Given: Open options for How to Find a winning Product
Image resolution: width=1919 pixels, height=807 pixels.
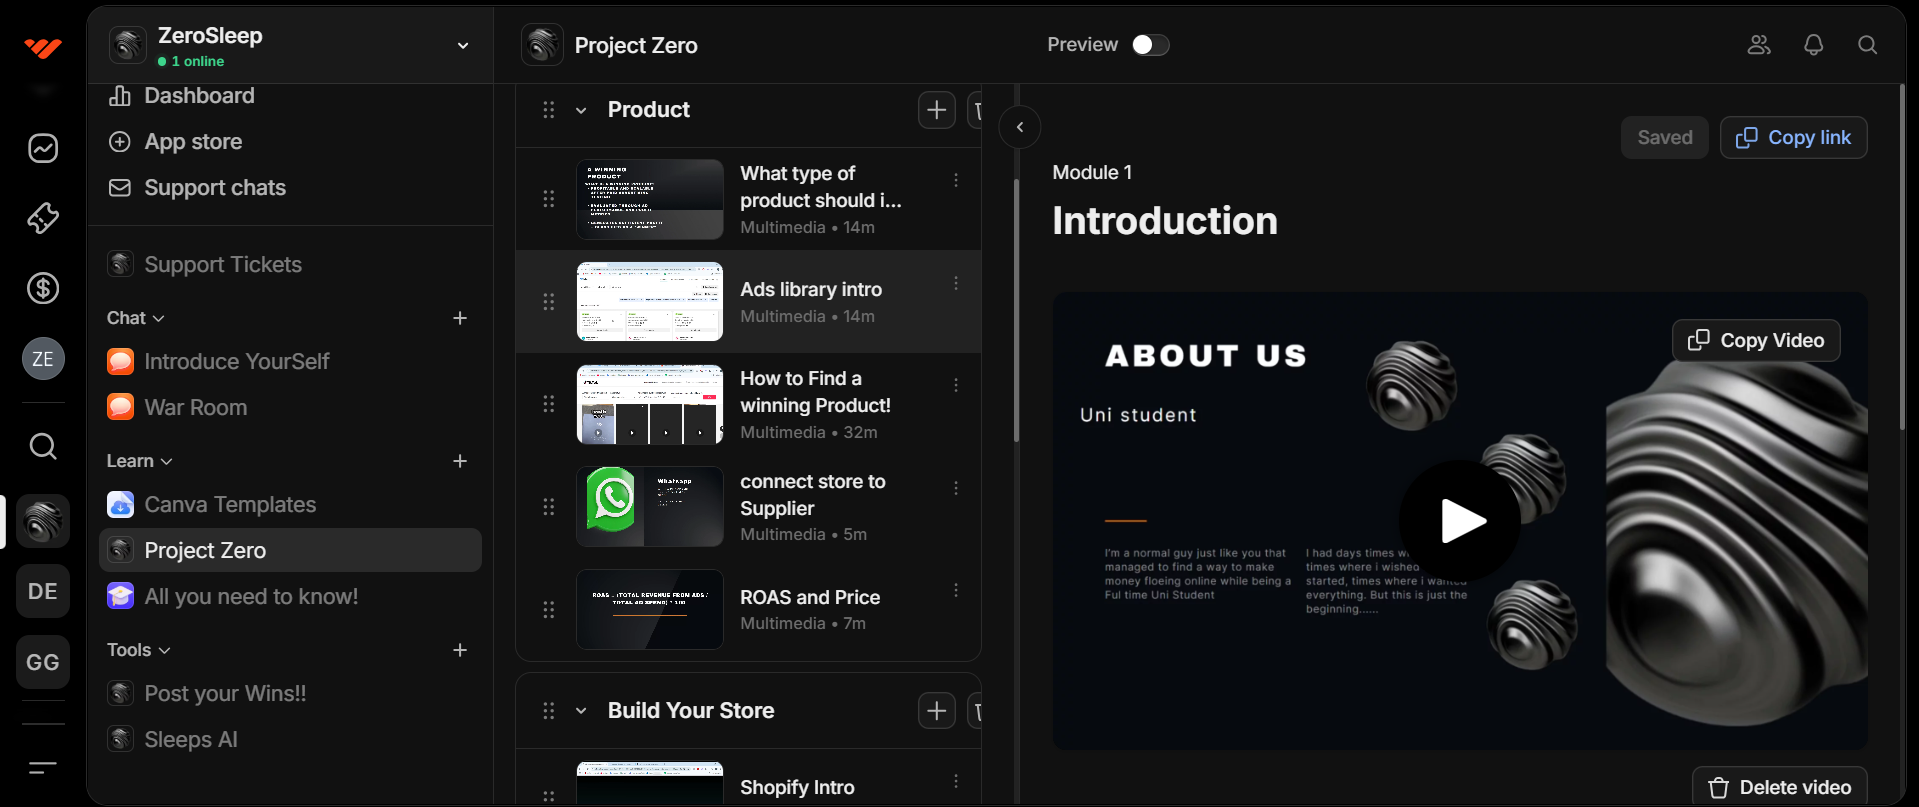Looking at the screenshot, I should (956, 385).
